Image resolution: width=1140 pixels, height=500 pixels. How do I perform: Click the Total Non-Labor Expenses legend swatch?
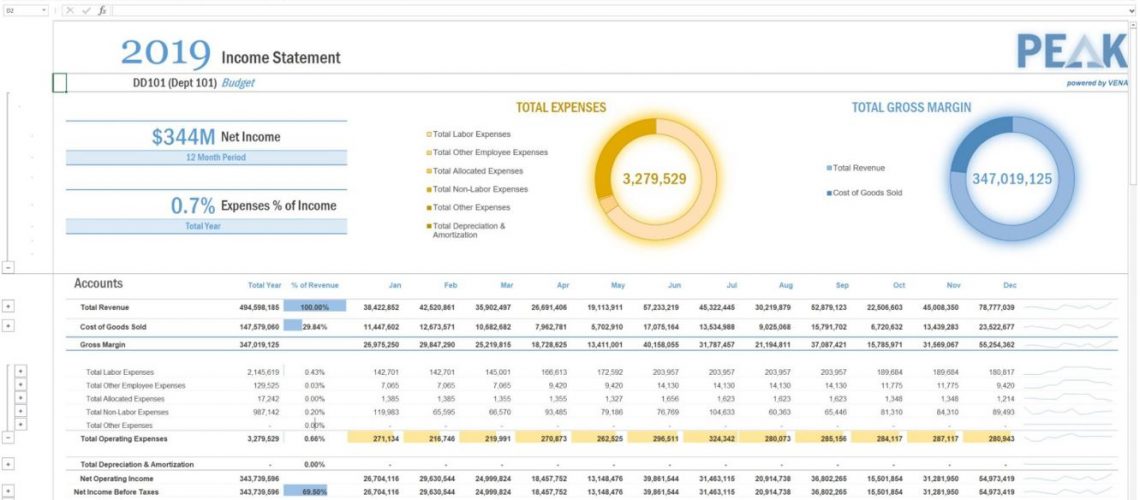[428, 189]
